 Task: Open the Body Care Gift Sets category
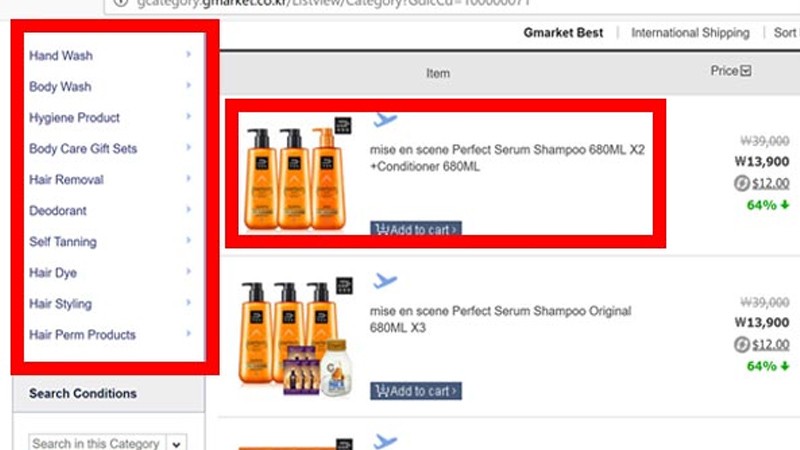tap(83, 148)
